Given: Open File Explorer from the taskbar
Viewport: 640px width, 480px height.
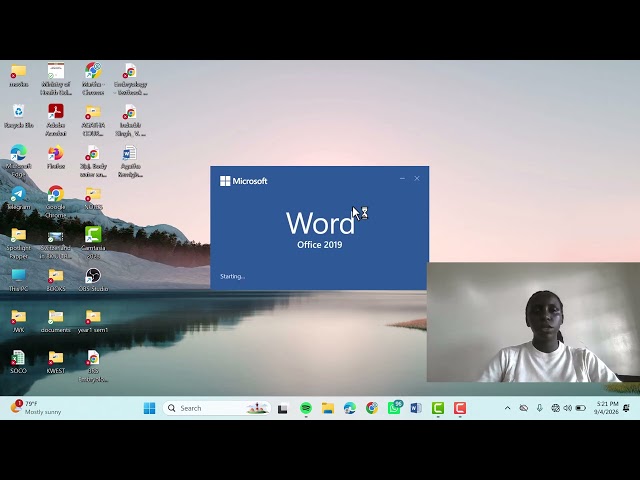Looking at the screenshot, I should (328, 408).
